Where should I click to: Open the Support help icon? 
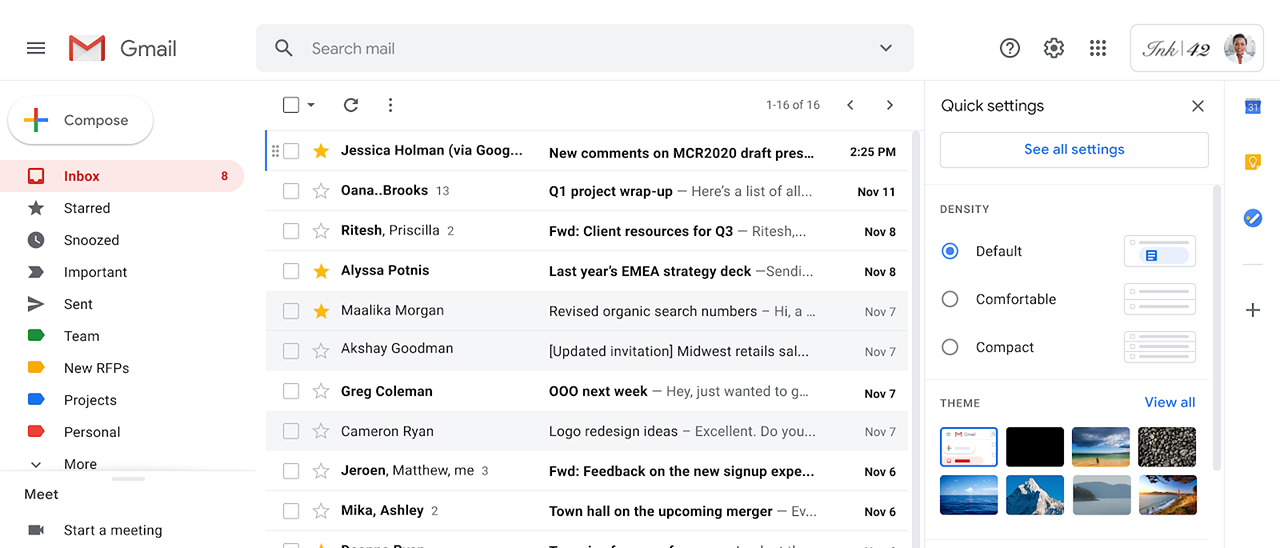pos(1010,48)
